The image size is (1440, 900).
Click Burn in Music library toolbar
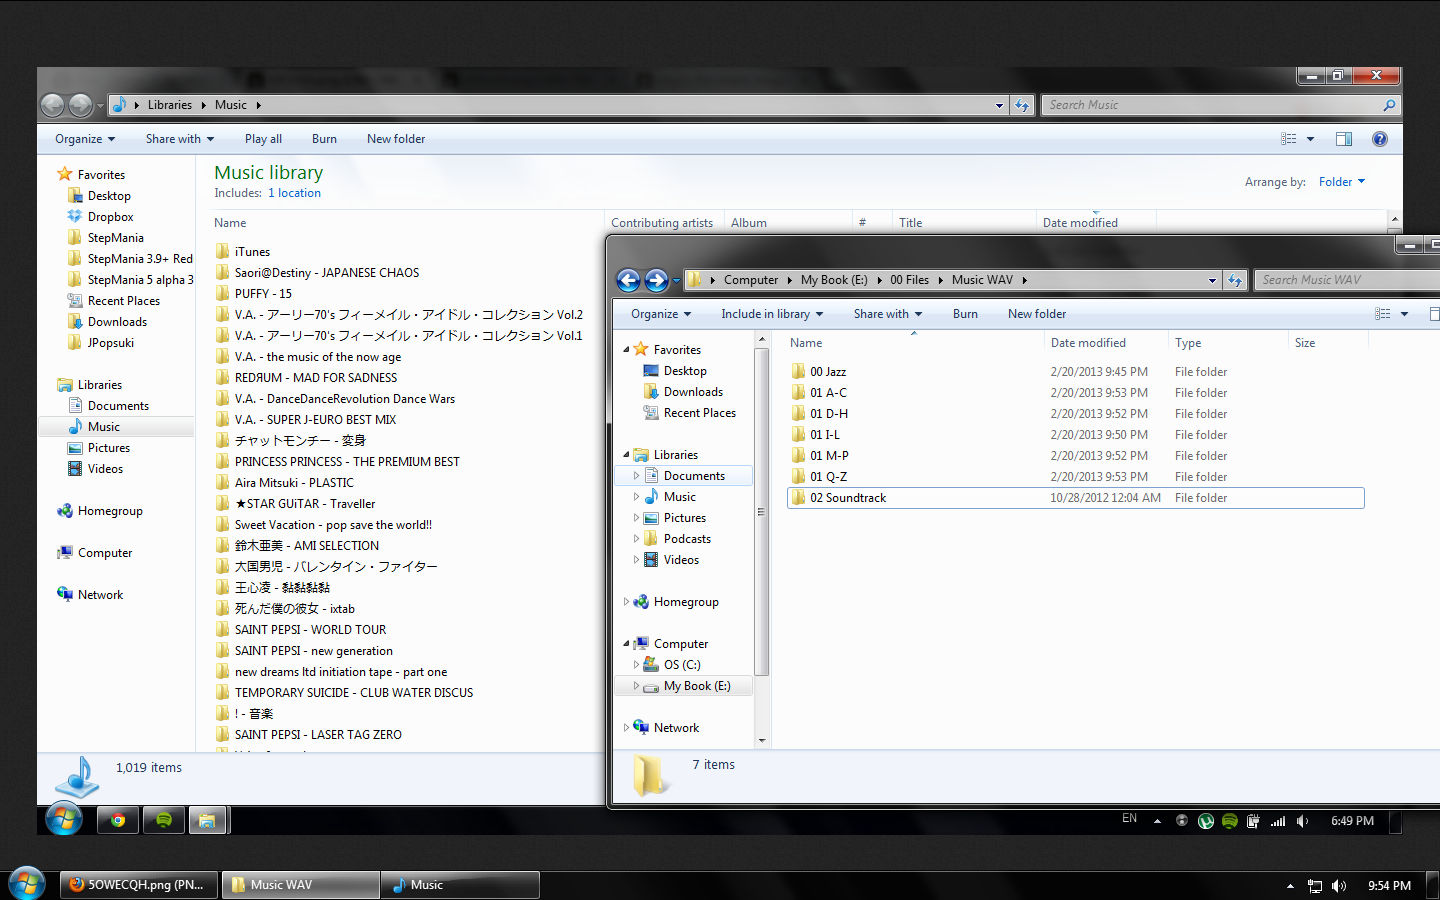[324, 139]
